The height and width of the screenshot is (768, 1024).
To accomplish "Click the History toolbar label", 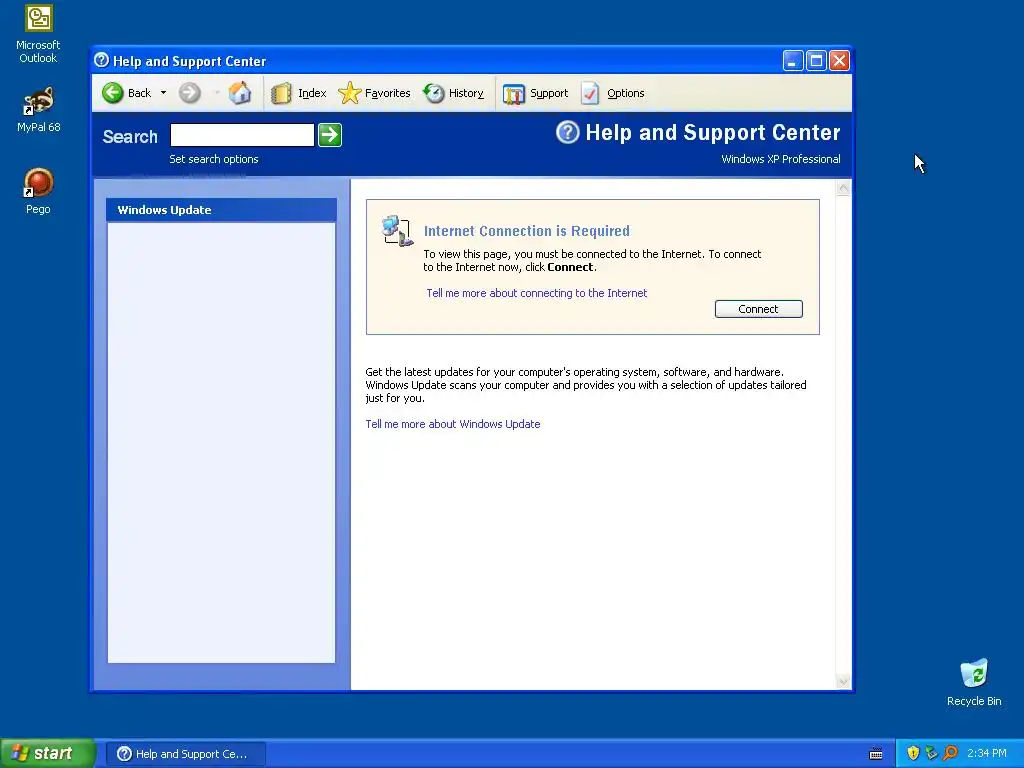I will coord(466,93).
